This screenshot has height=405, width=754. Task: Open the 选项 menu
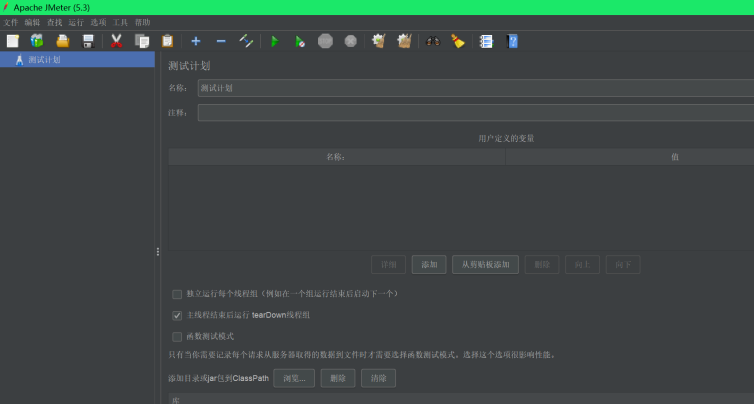pyautogui.click(x=98, y=23)
